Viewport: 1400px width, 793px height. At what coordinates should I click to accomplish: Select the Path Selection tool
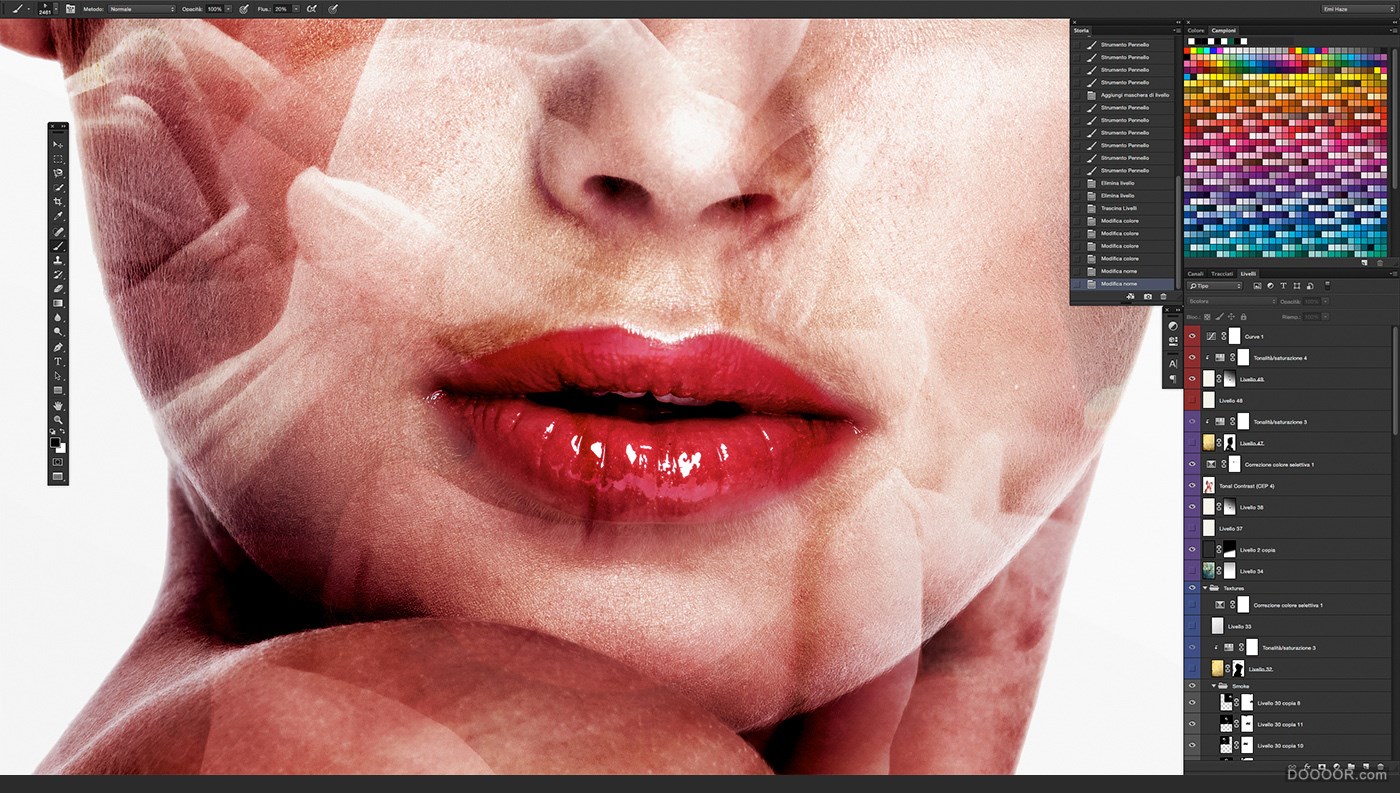point(58,376)
